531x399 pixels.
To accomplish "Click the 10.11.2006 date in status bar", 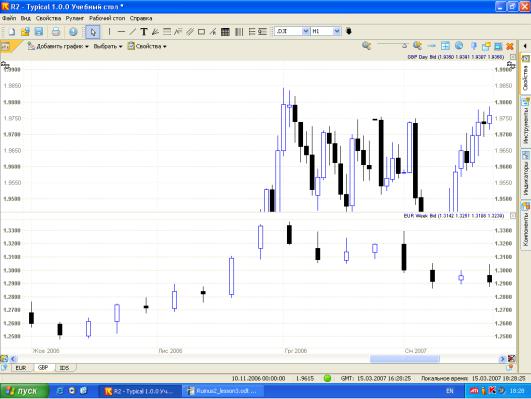I will [258, 378].
